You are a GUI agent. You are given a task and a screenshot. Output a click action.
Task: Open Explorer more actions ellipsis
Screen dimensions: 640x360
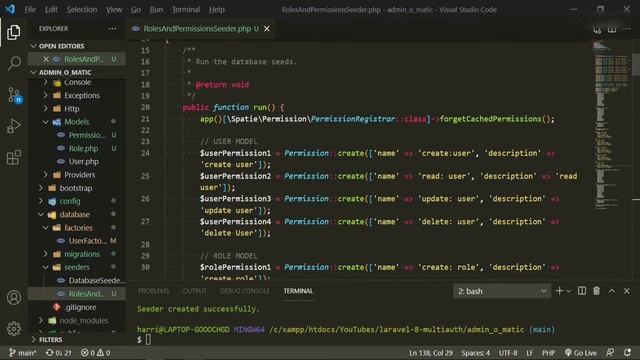click(x=112, y=29)
